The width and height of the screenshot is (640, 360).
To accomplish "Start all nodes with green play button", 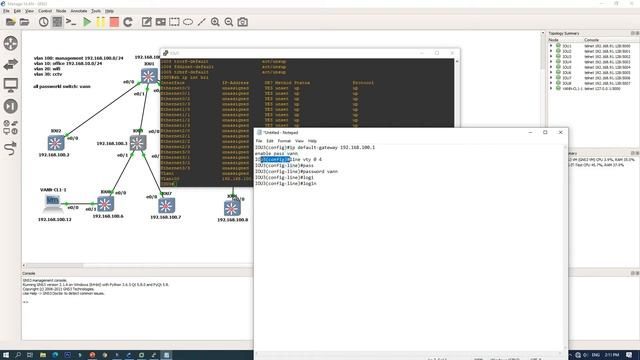I will point(87,22).
